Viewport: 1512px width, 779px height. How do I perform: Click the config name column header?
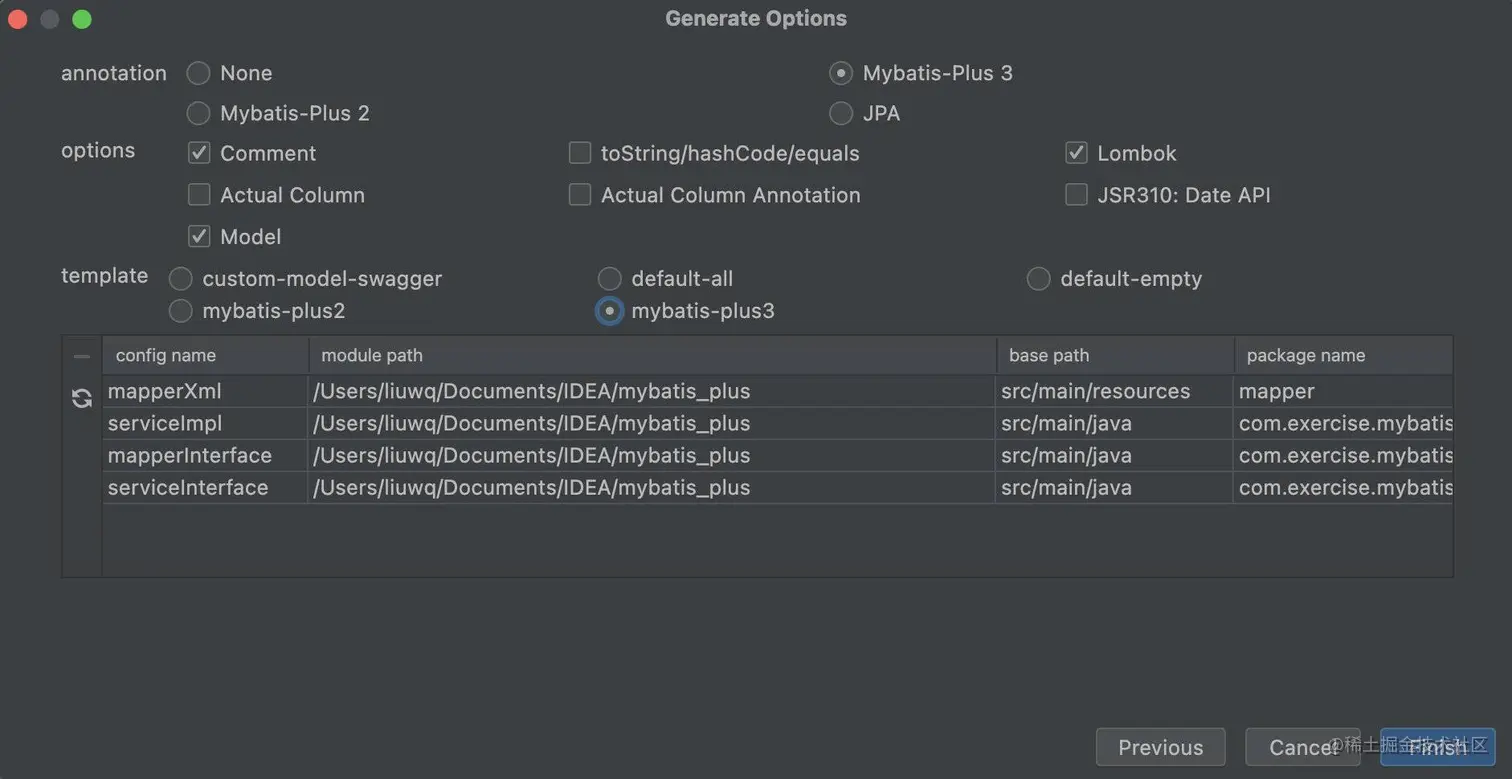click(206, 355)
